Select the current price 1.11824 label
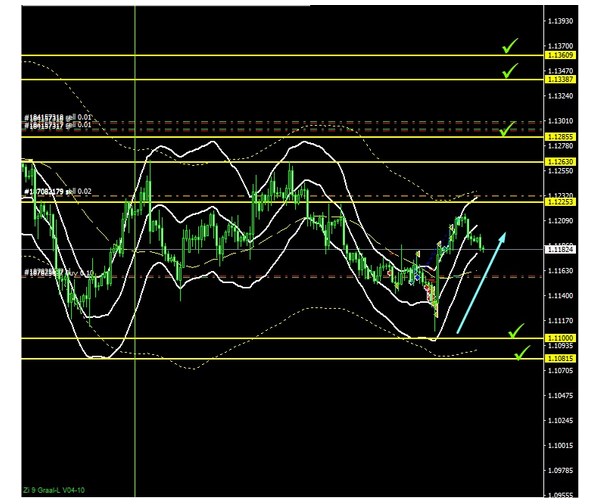This screenshot has width=591, height=504. [x=560, y=250]
